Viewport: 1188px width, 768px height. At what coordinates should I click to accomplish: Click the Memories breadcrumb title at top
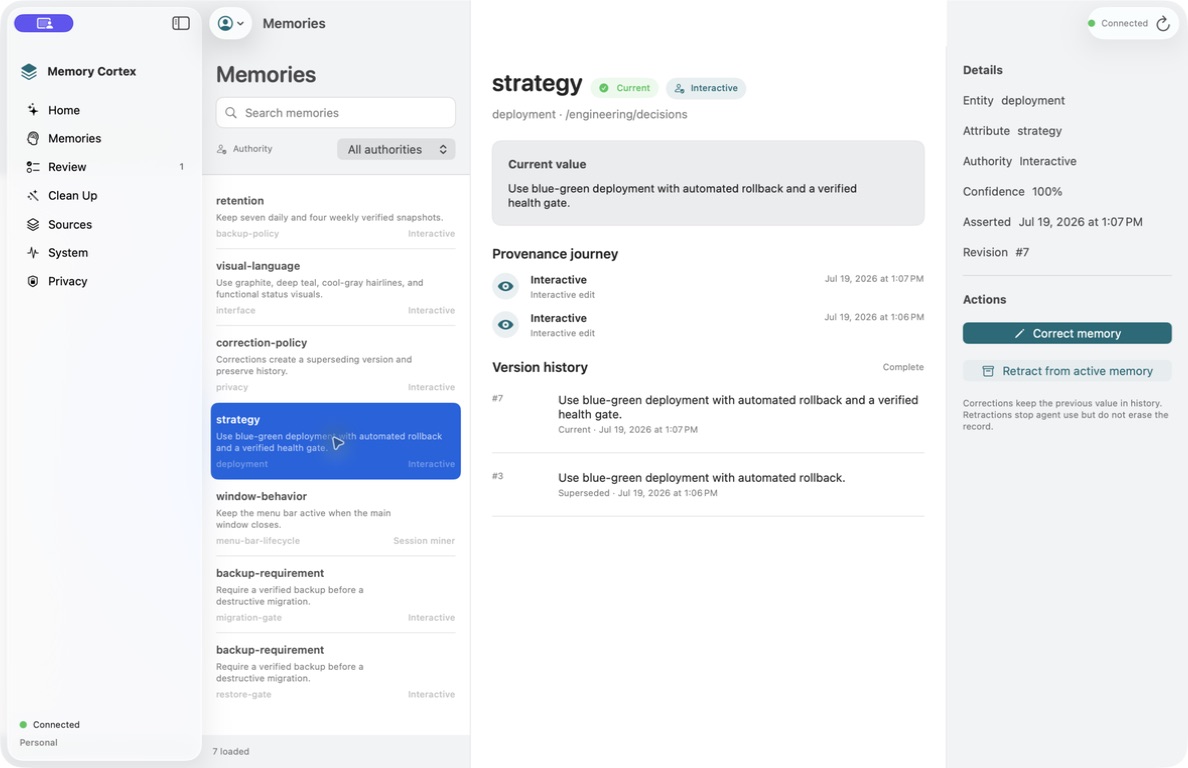coord(294,23)
